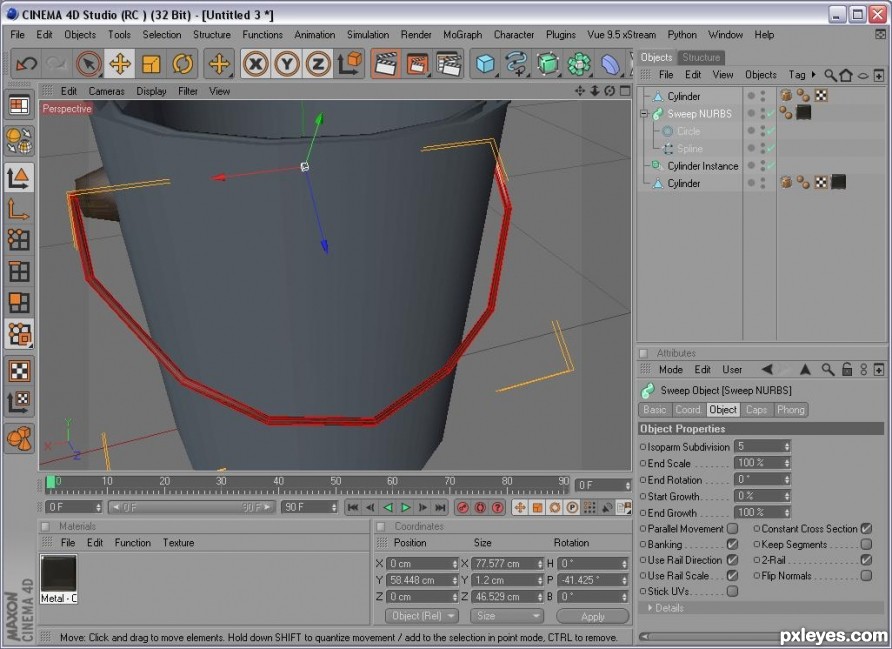The height and width of the screenshot is (649, 892).
Task: Activate the Move tool in top toolbar
Action: (120, 64)
